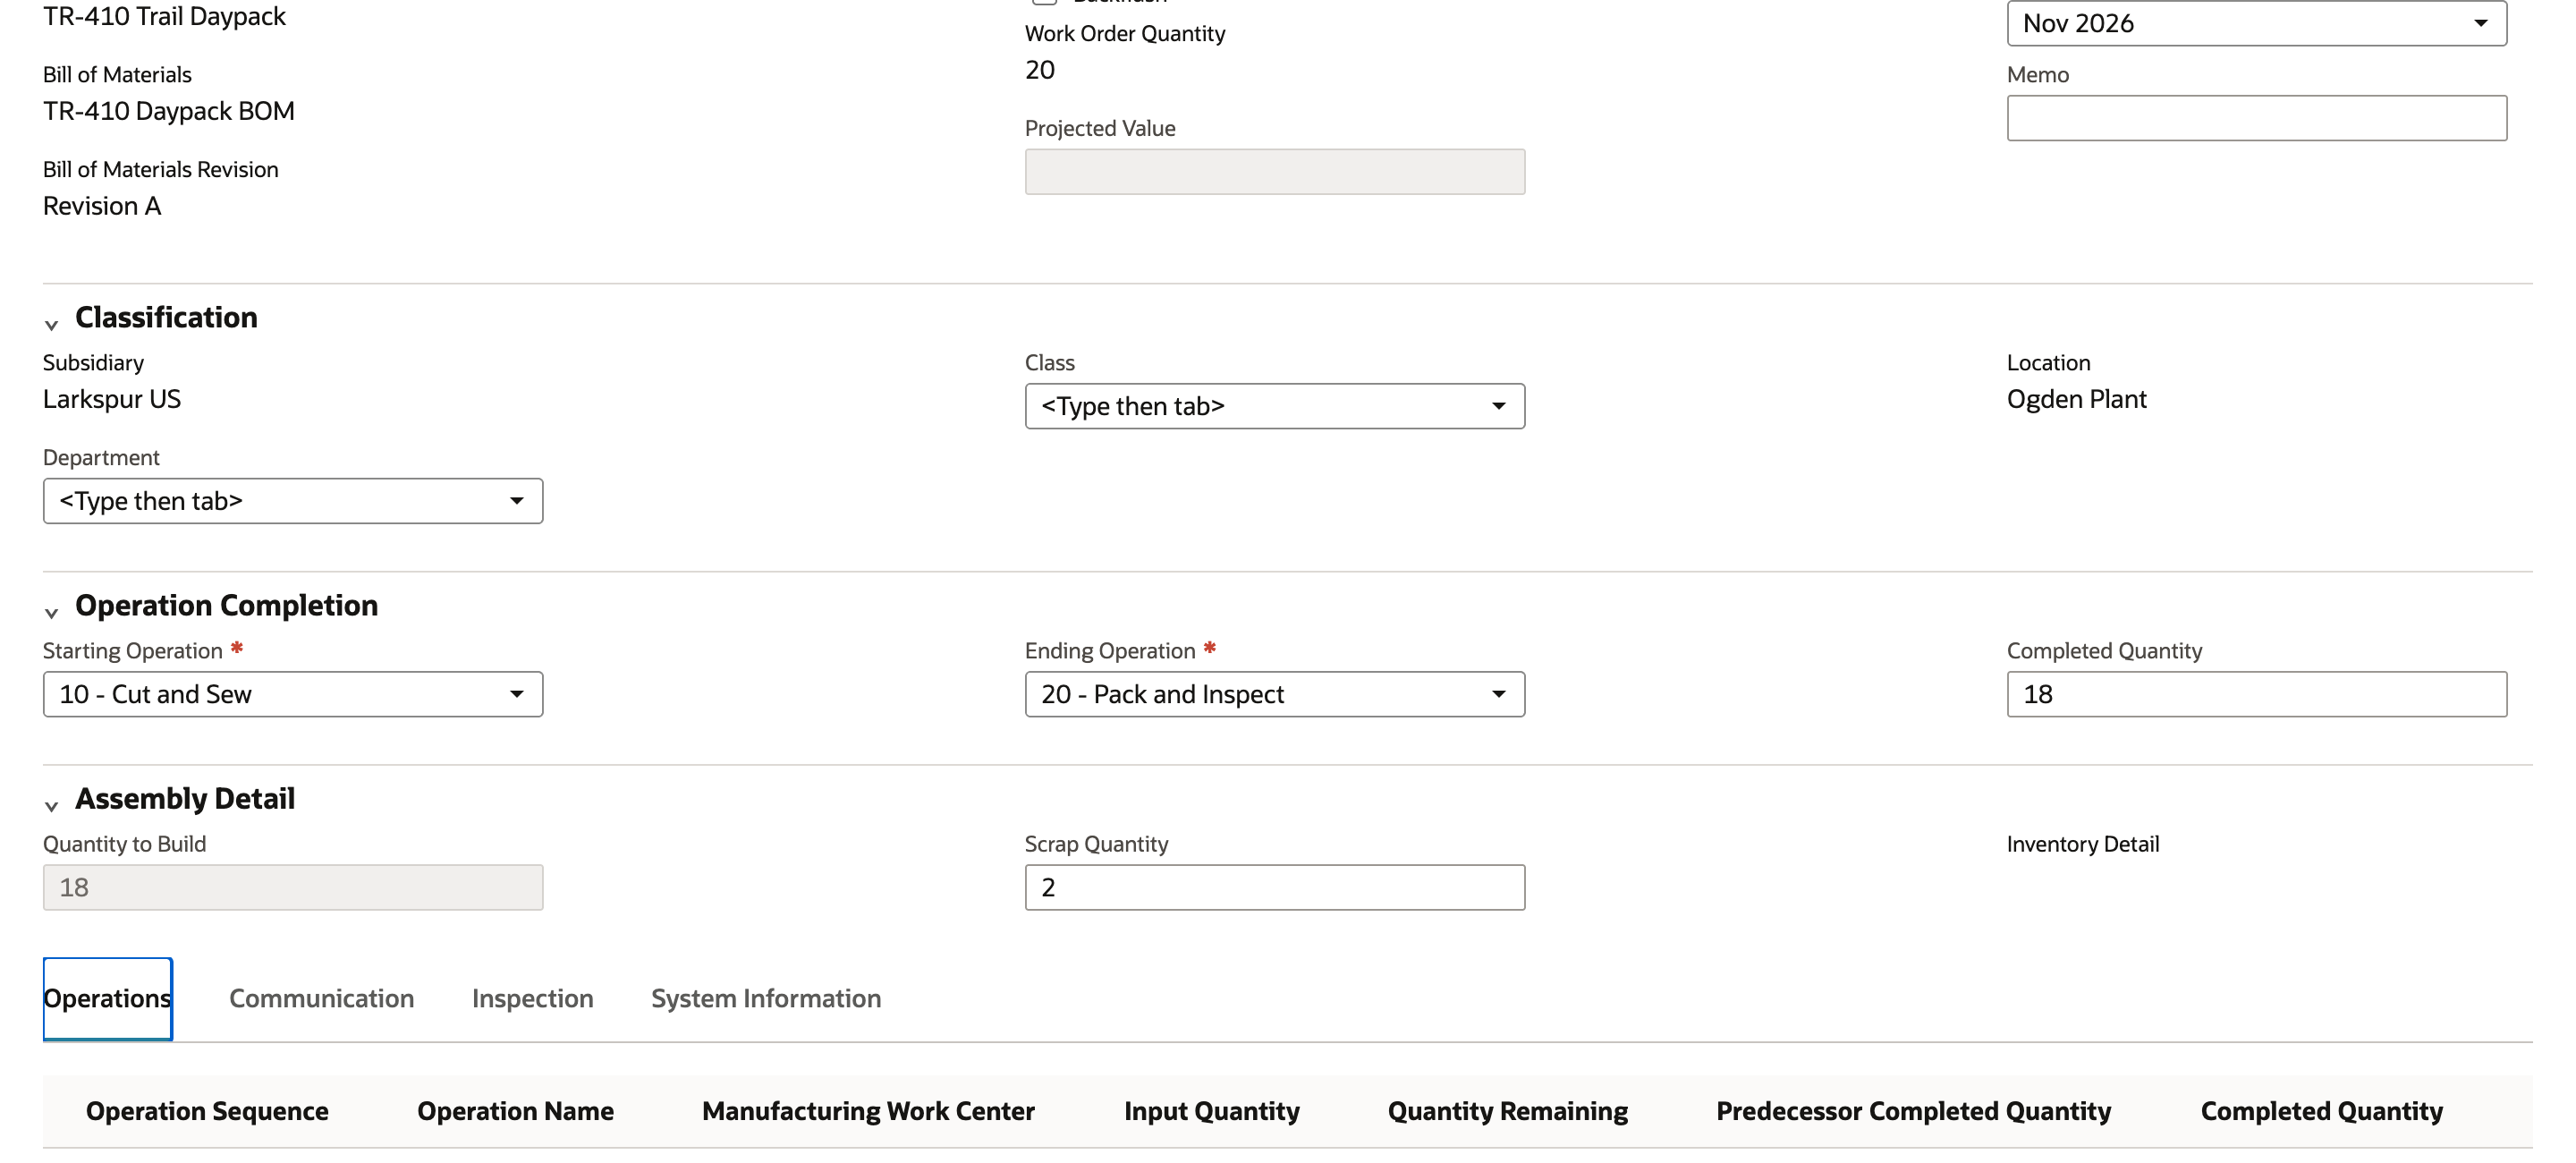Click the Revision A value
This screenshot has width=2576, height=1163.
click(102, 206)
